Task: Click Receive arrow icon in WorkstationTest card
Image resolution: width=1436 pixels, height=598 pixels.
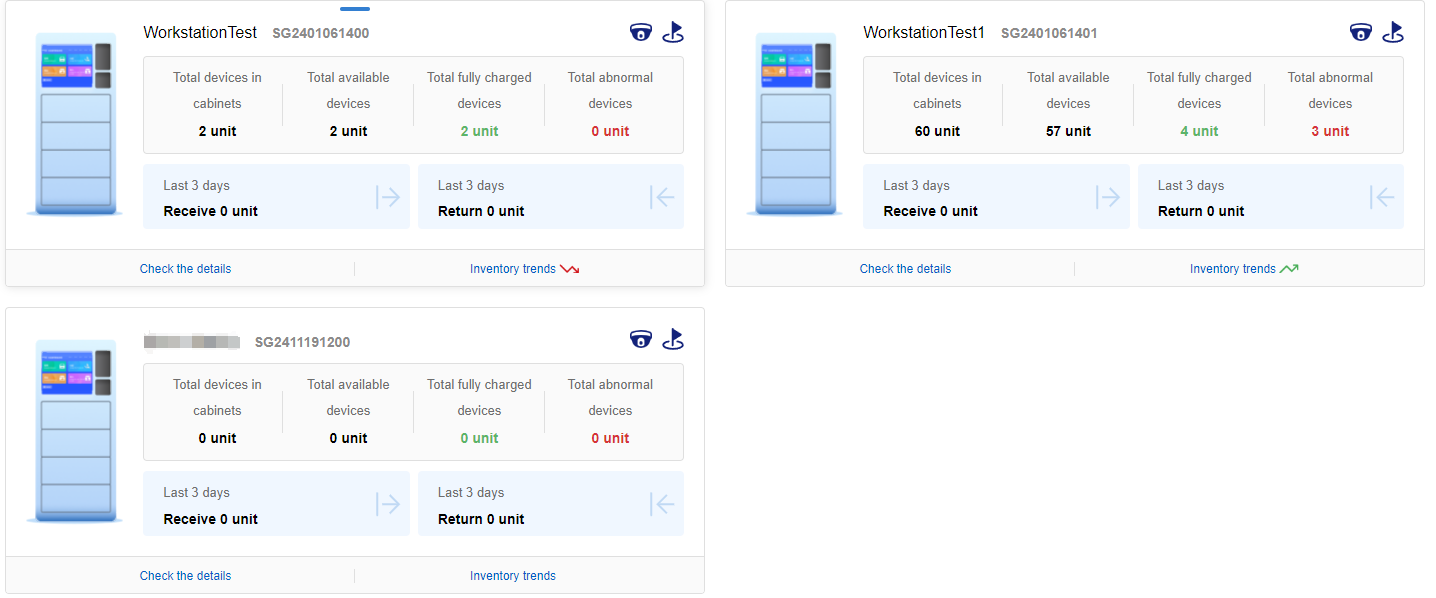Action: (x=388, y=197)
